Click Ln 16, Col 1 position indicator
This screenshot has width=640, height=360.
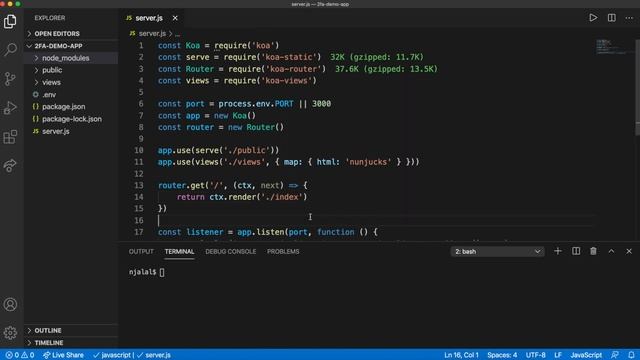click(x=461, y=355)
